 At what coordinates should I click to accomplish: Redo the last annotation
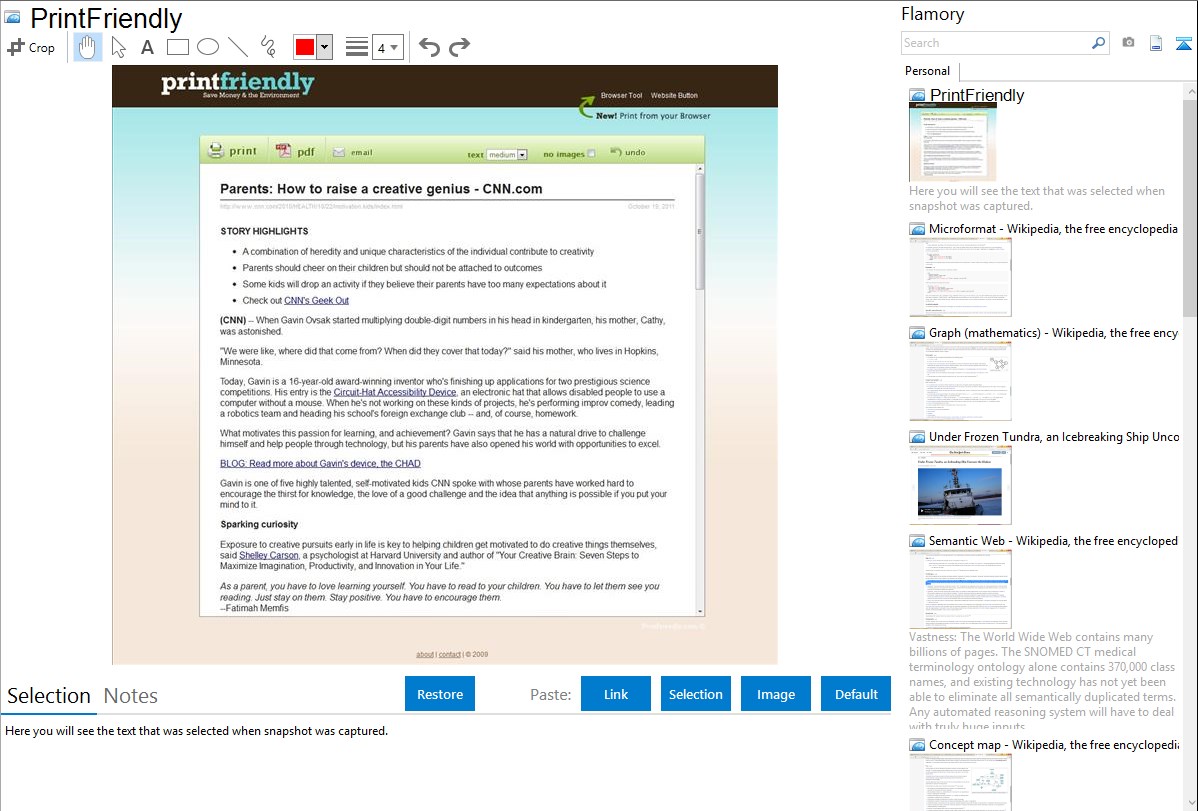[459, 47]
